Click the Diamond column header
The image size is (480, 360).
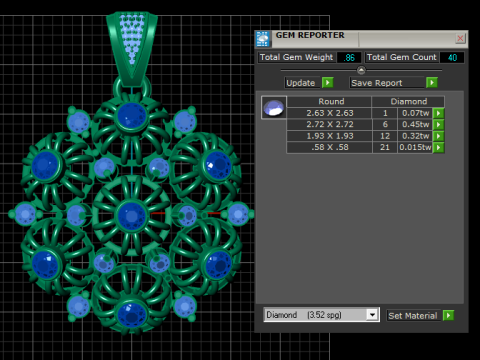click(x=408, y=102)
